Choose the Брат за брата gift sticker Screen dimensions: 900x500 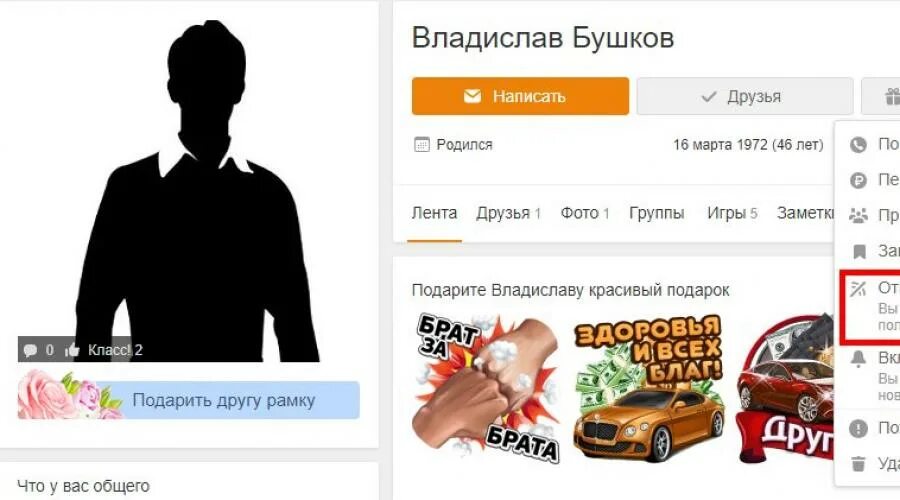click(x=486, y=388)
